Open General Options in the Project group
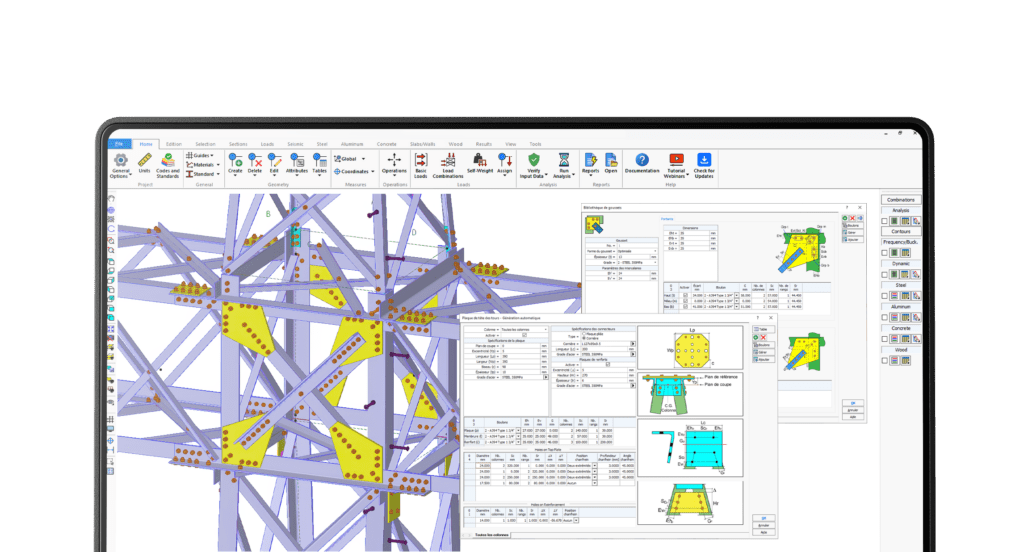 pyautogui.click(x=120, y=166)
